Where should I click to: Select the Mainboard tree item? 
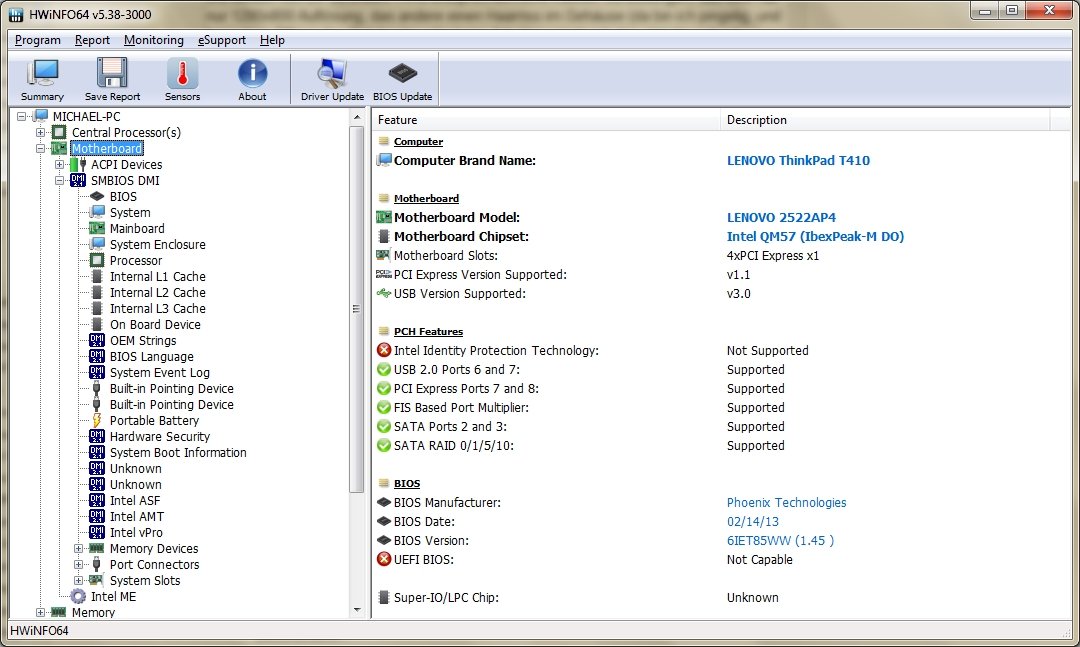[137, 228]
